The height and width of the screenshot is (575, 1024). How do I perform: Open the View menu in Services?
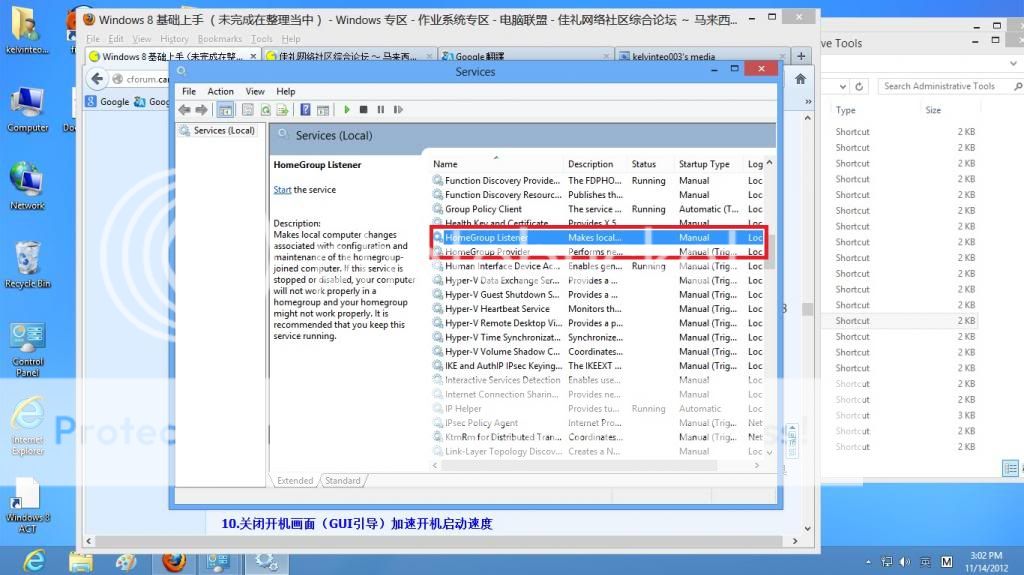255,91
